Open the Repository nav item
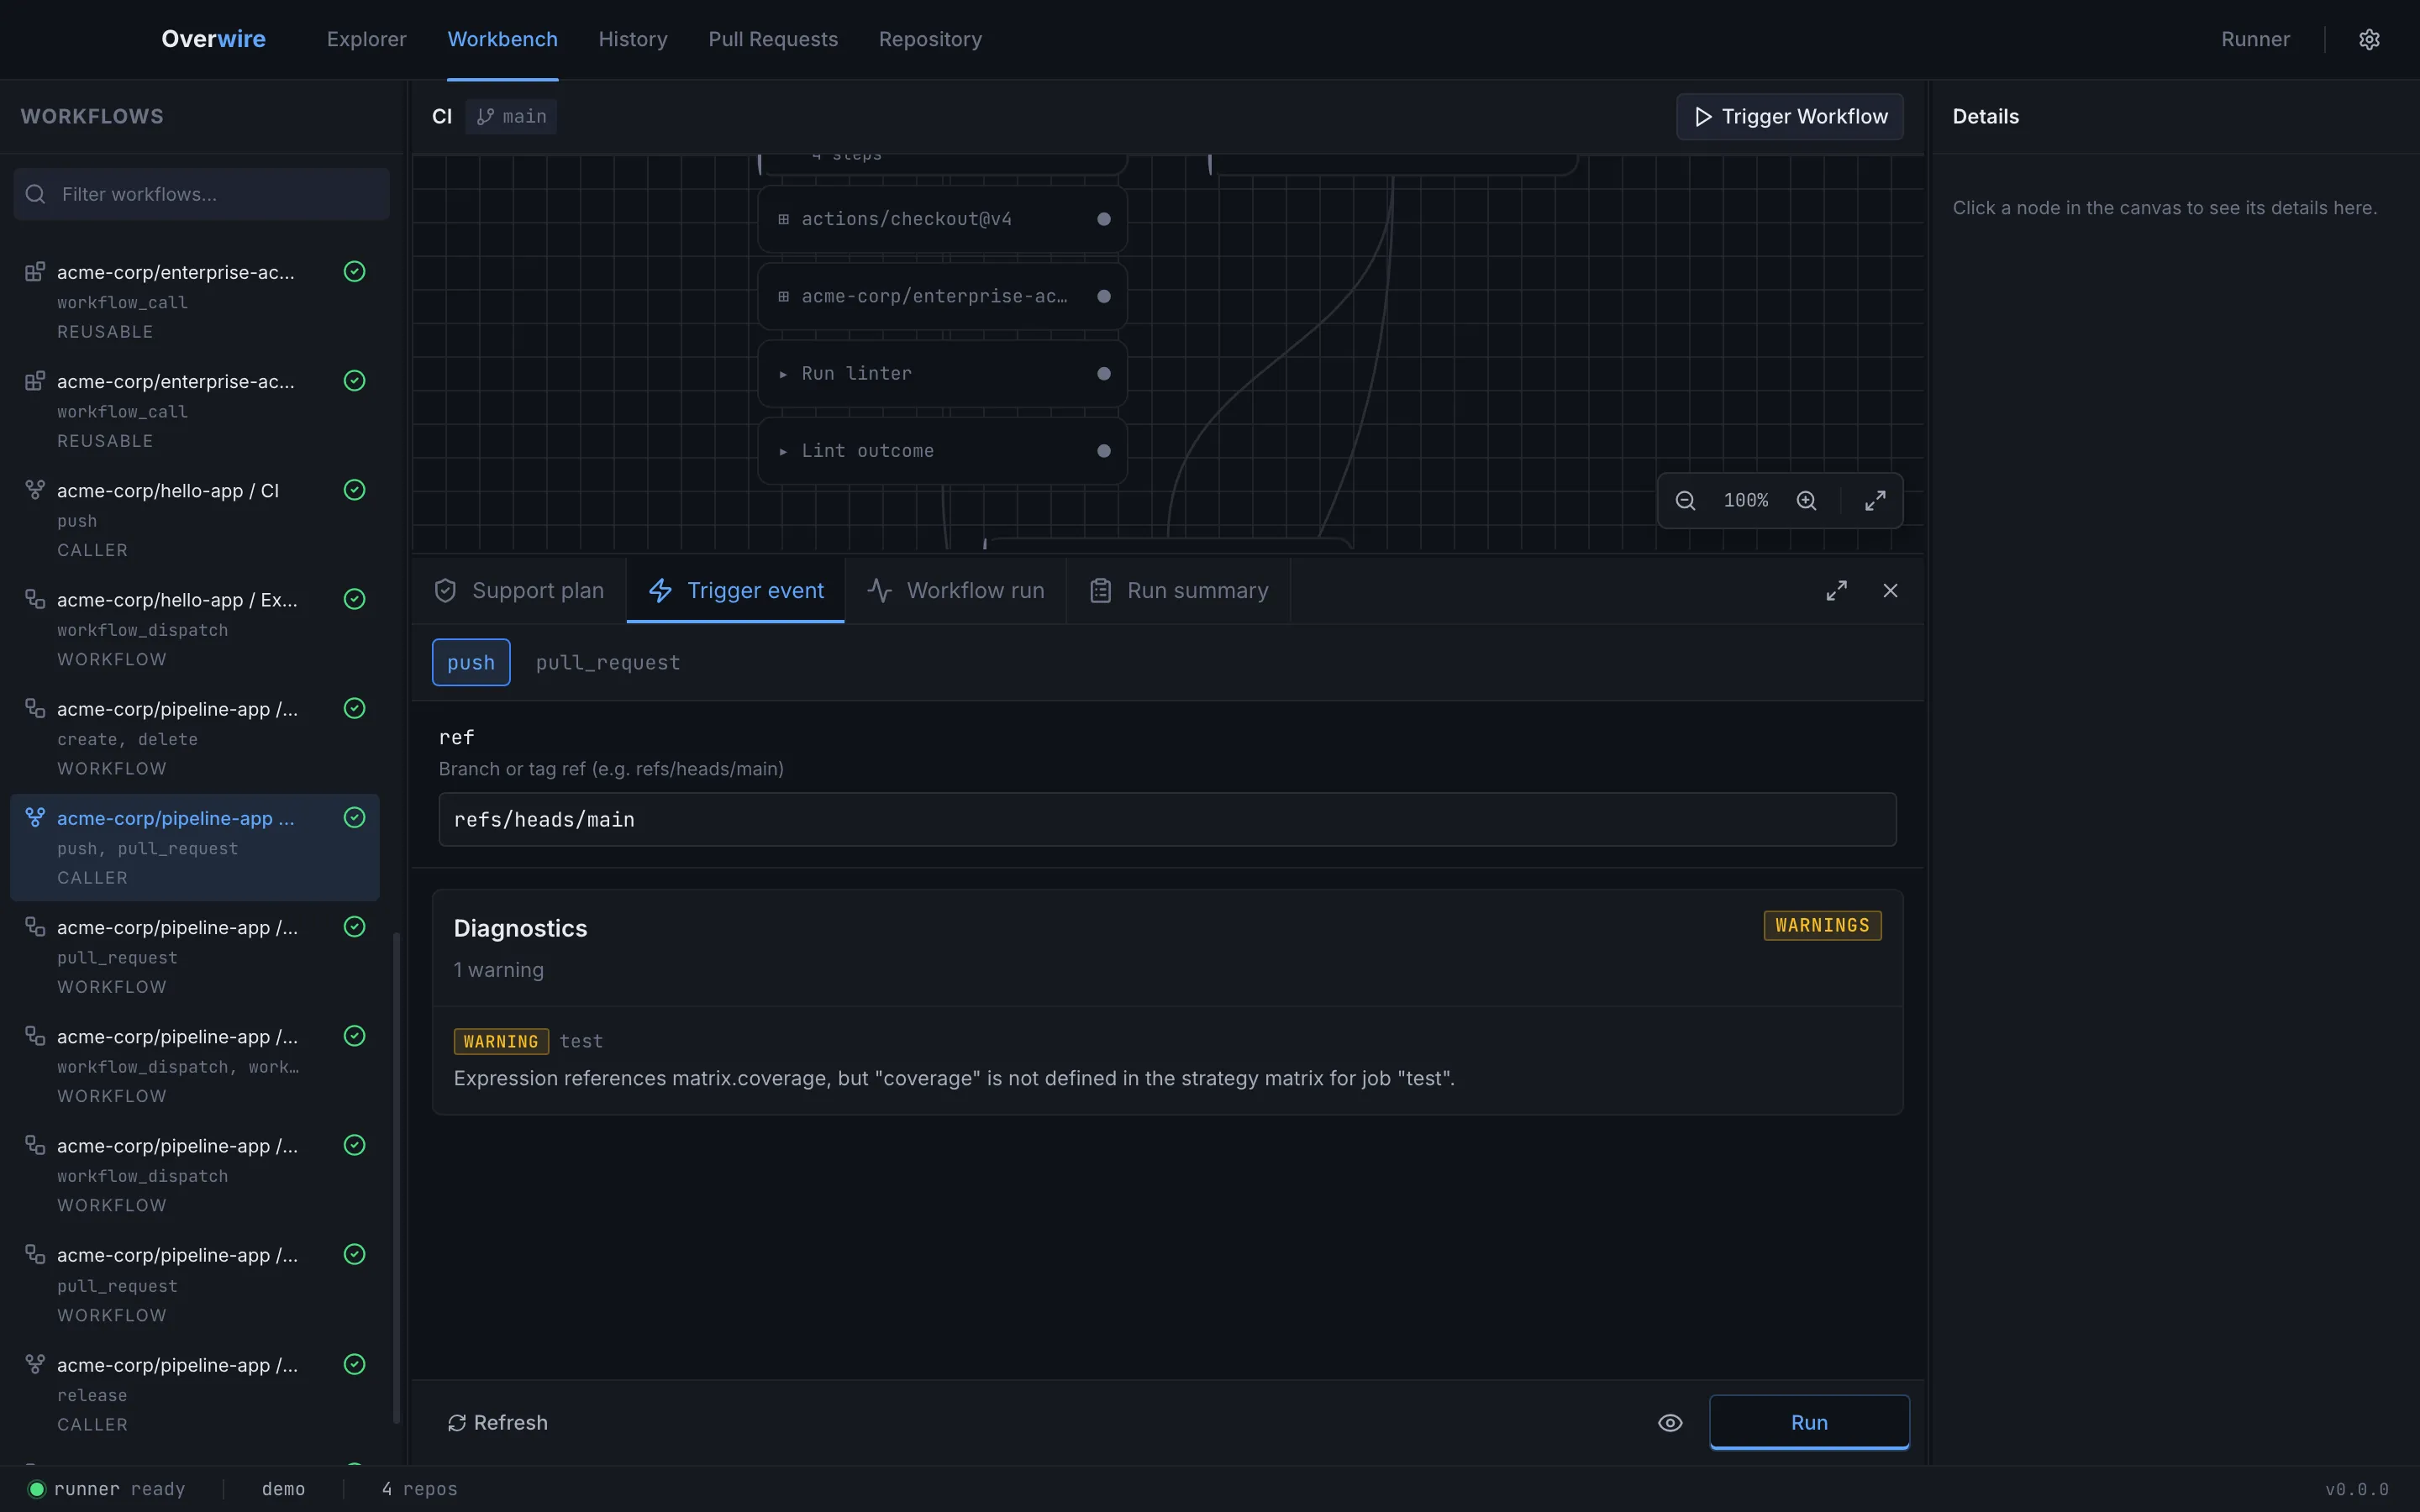This screenshot has width=2420, height=1512. [930, 39]
